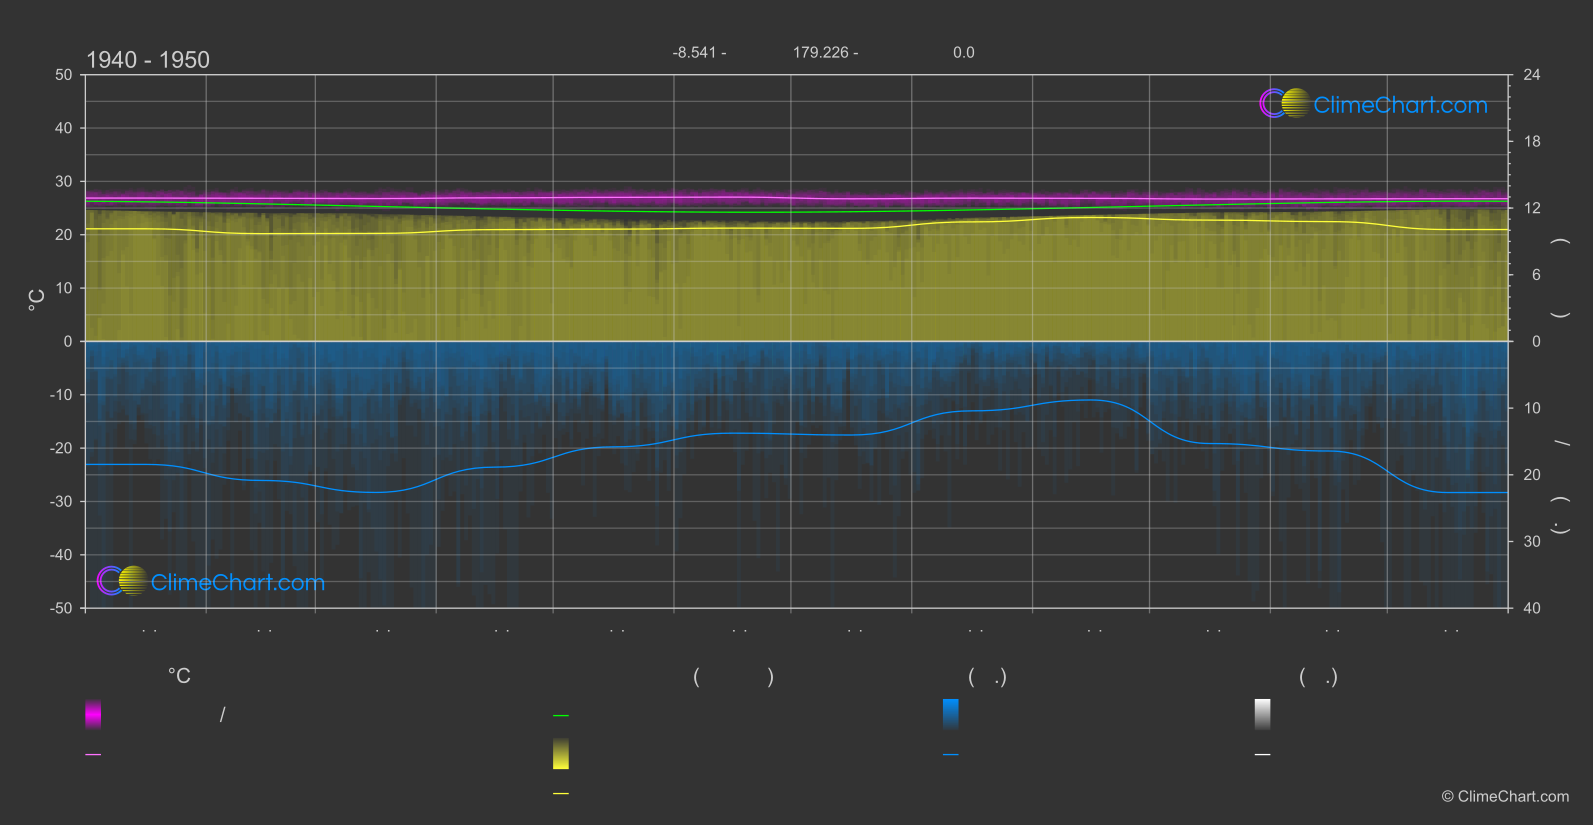Open the ClimeChart.com text link top right

tap(1400, 105)
